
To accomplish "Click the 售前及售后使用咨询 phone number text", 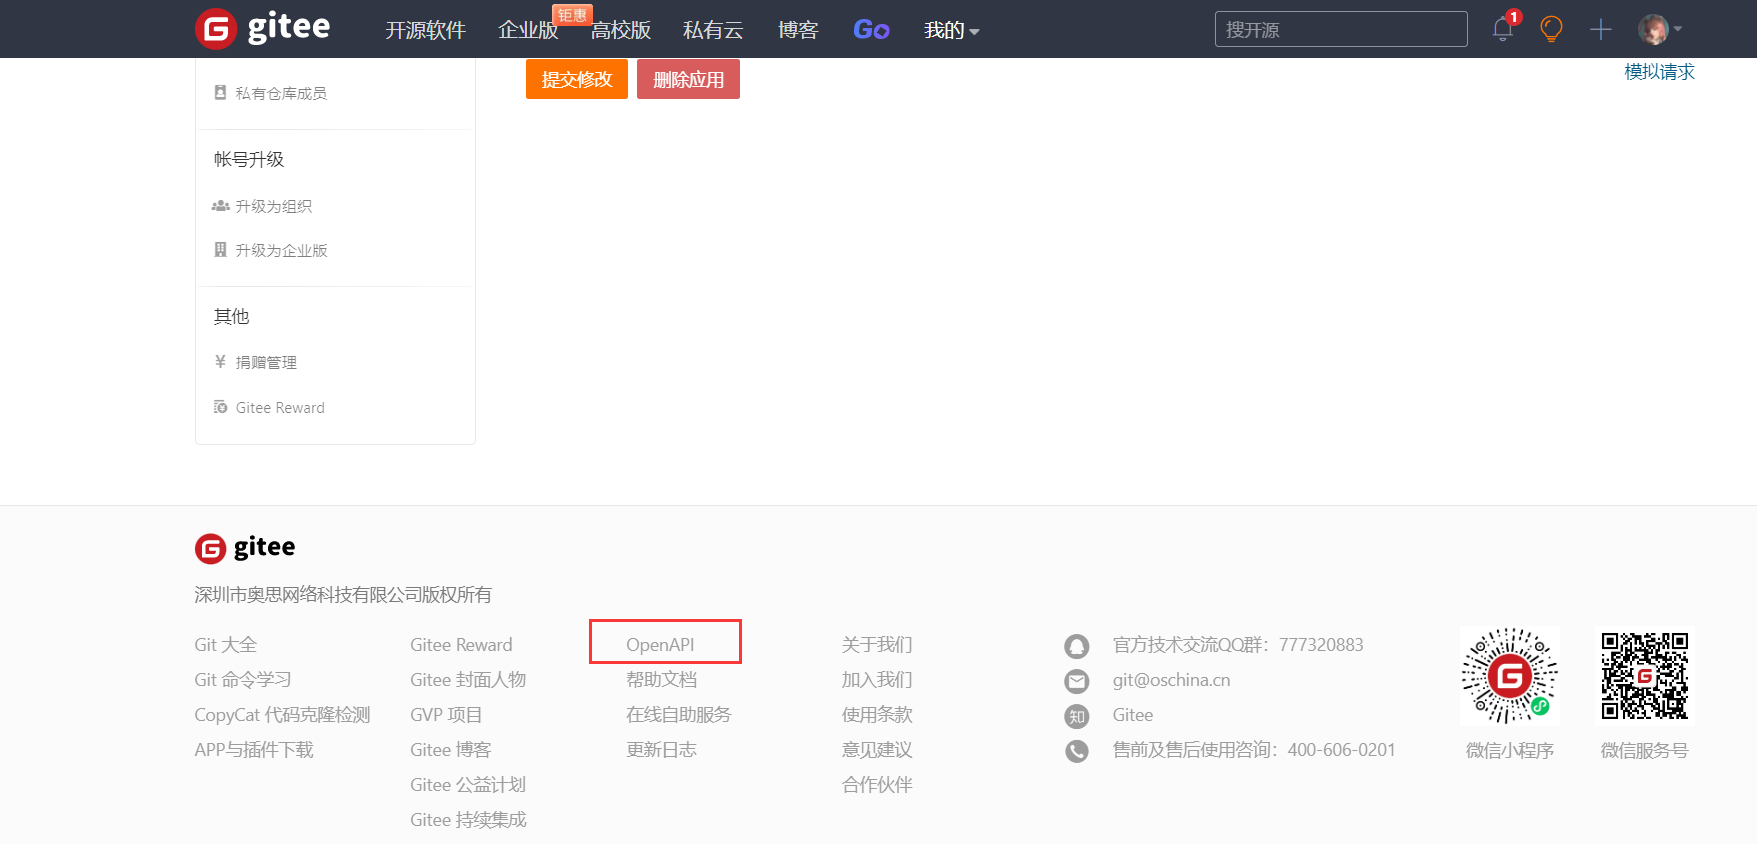I will tap(1254, 750).
